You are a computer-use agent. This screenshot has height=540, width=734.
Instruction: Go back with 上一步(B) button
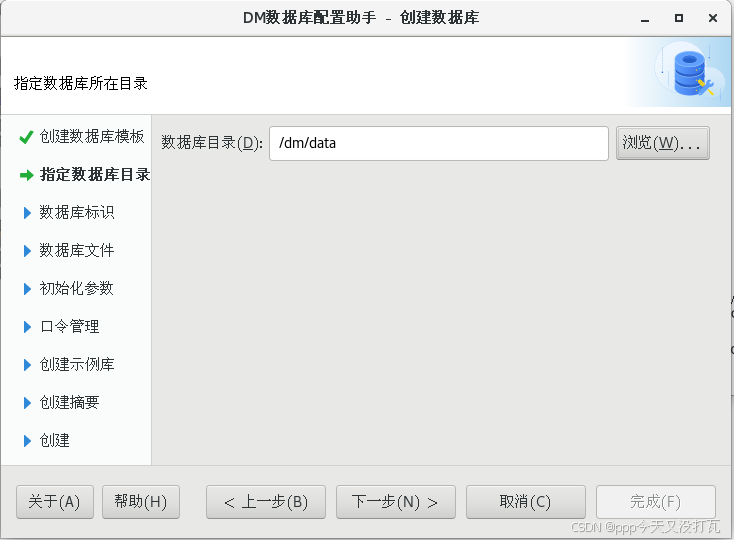(x=266, y=502)
